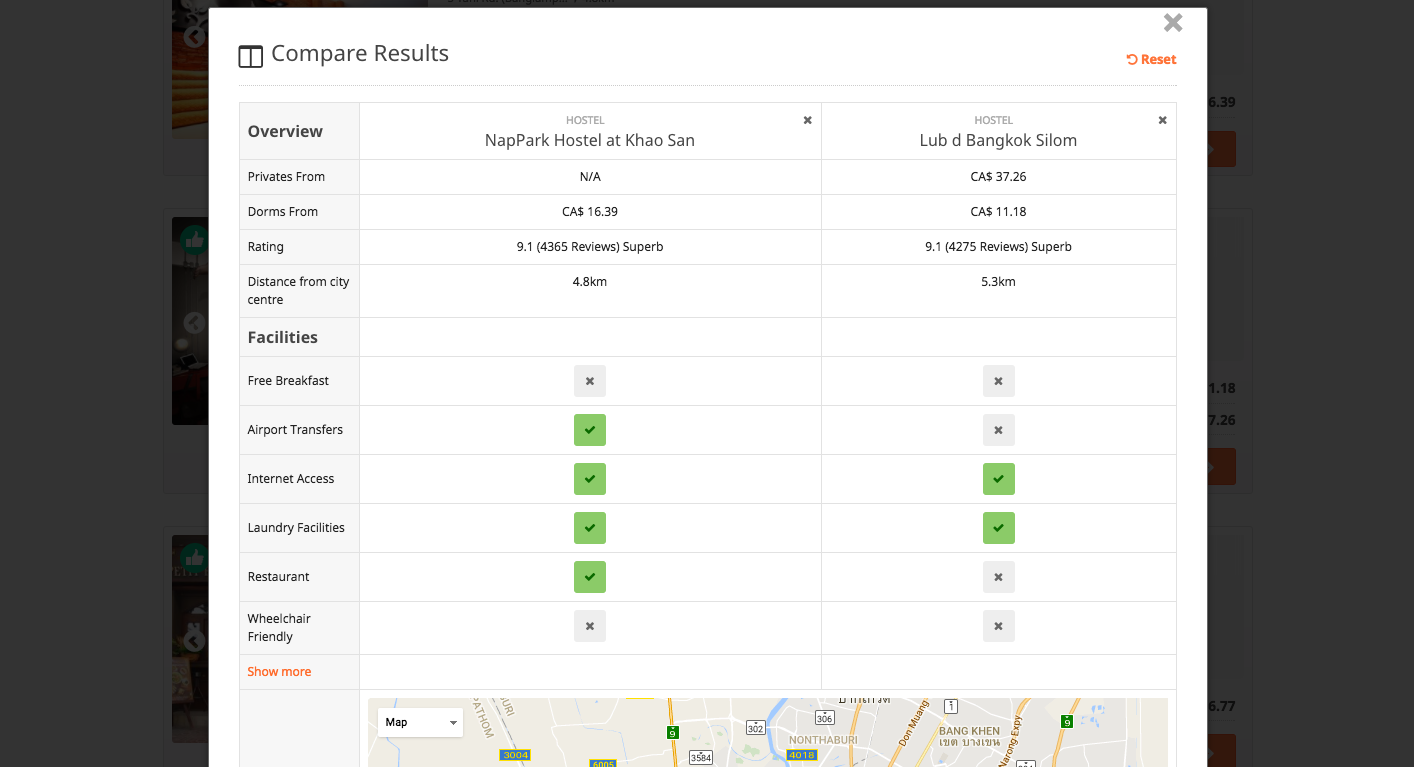The width and height of the screenshot is (1414, 767).
Task: Click the compare icon beside Compare Results title
Action: point(250,56)
